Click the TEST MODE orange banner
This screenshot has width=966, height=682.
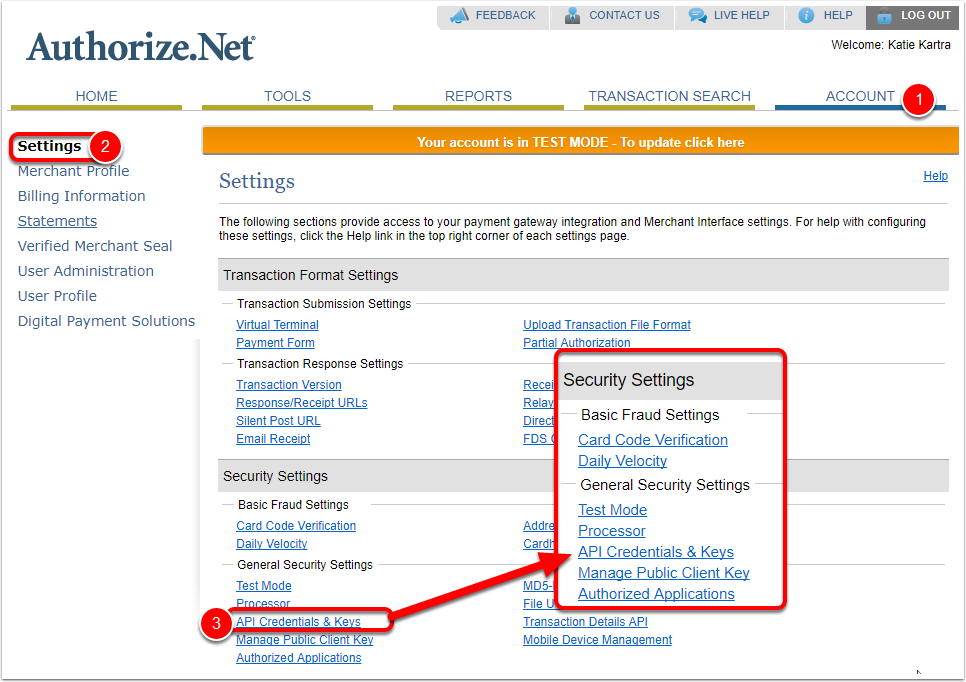coord(580,142)
